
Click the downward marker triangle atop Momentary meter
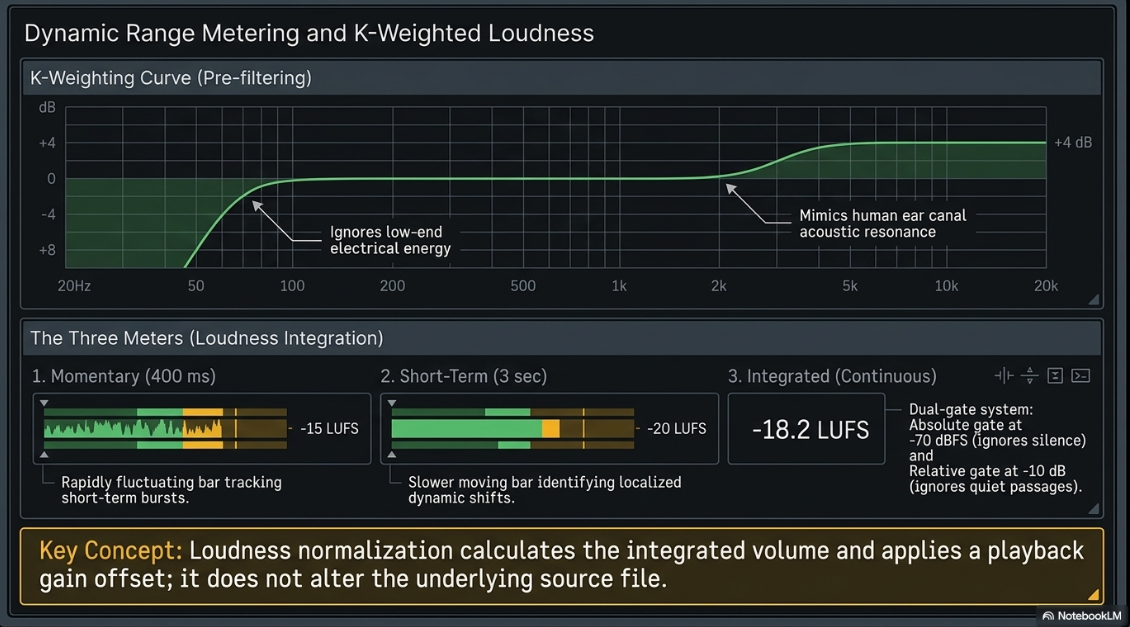44,403
